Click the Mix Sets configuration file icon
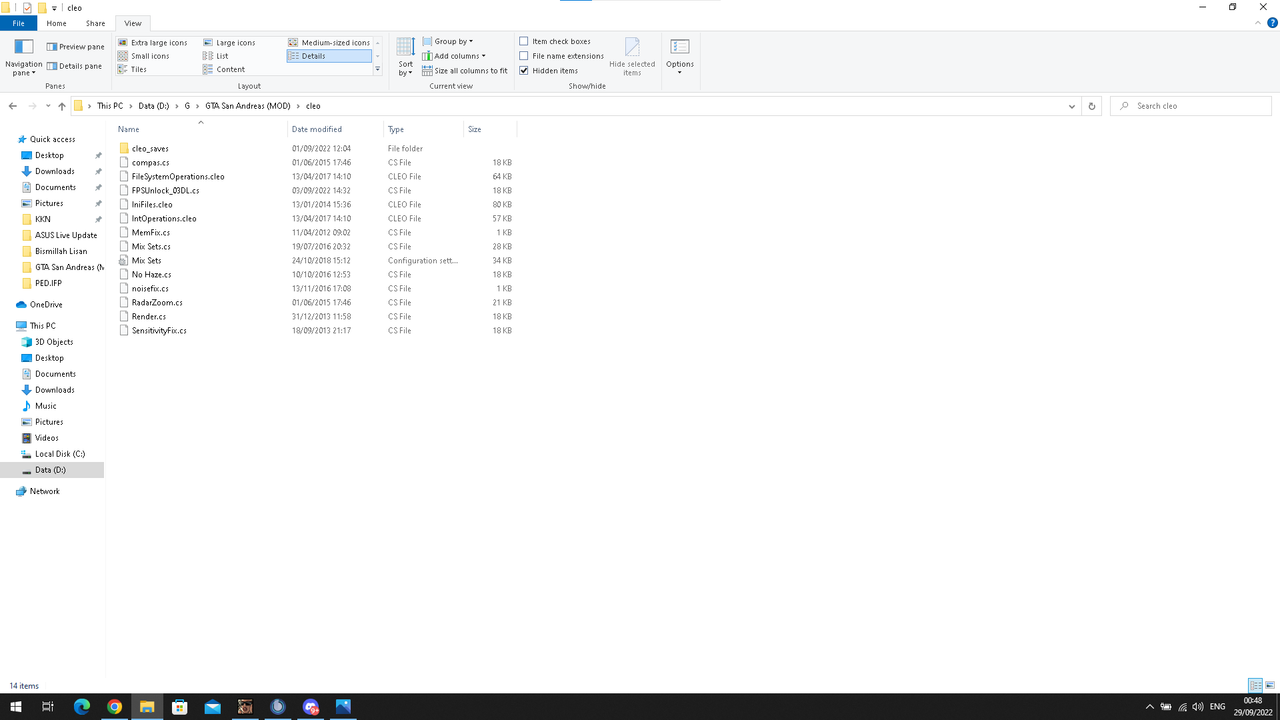Screen dimensions: 1280x720 click(x=124, y=260)
